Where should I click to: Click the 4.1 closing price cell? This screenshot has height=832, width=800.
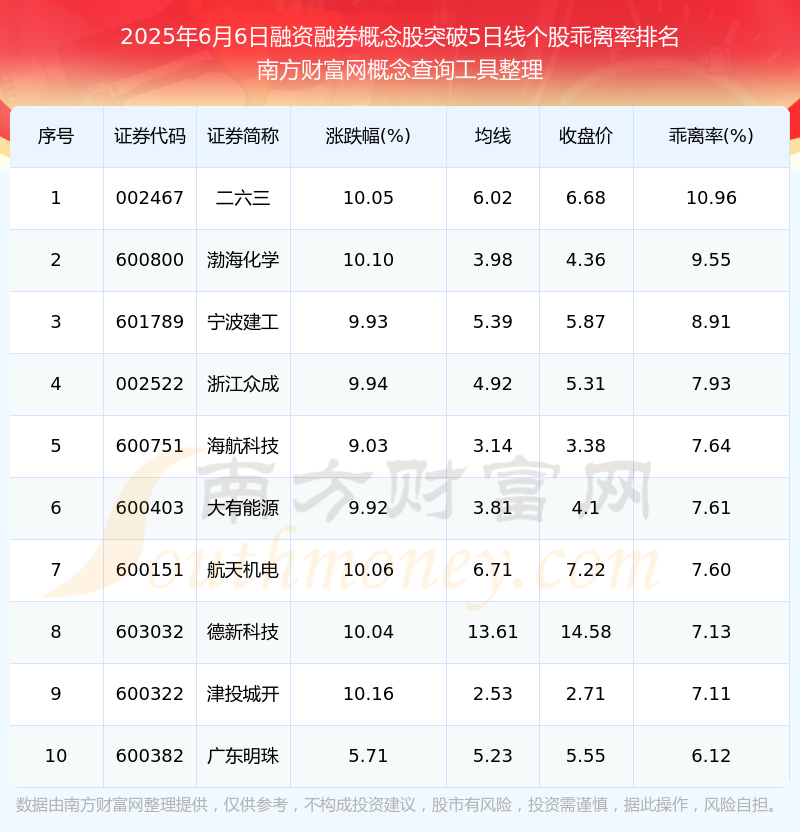click(586, 508)
